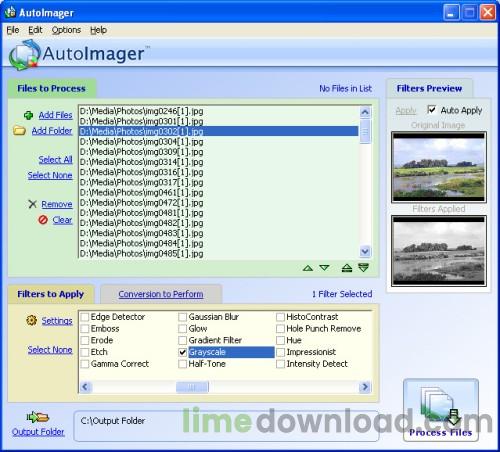Toggle the Auto Apply checkbox
Viewport: 500px width, 452px height.
(x=432, y=109)
